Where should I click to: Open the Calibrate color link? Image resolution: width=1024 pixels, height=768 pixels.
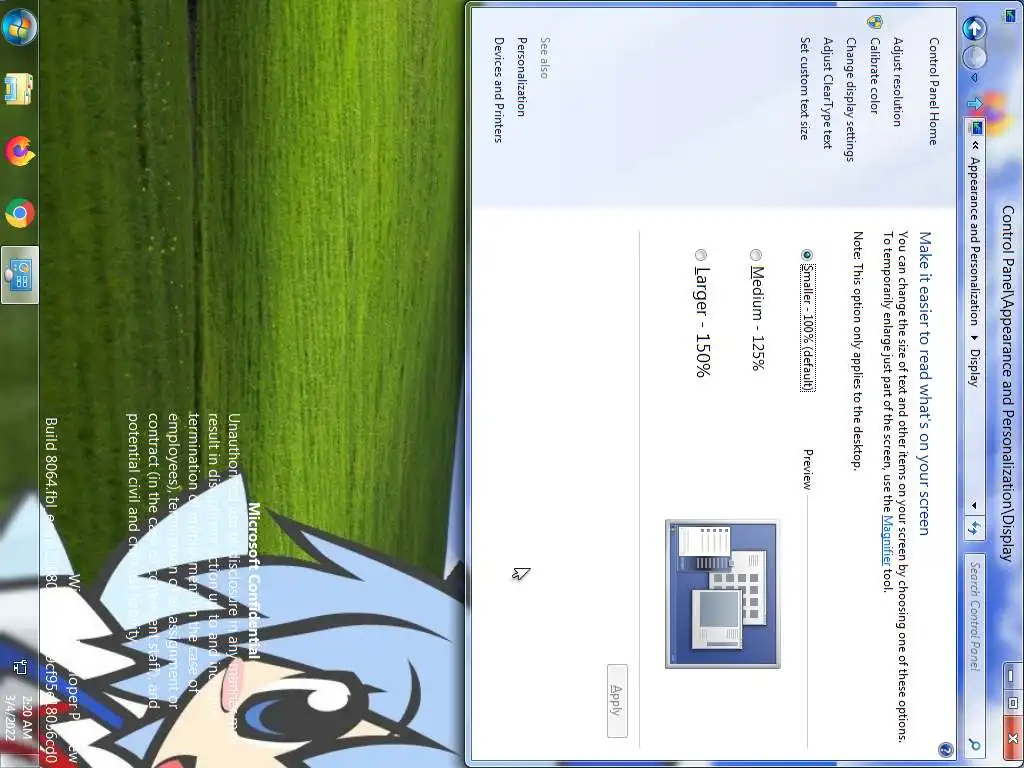[x=874, y=75]
